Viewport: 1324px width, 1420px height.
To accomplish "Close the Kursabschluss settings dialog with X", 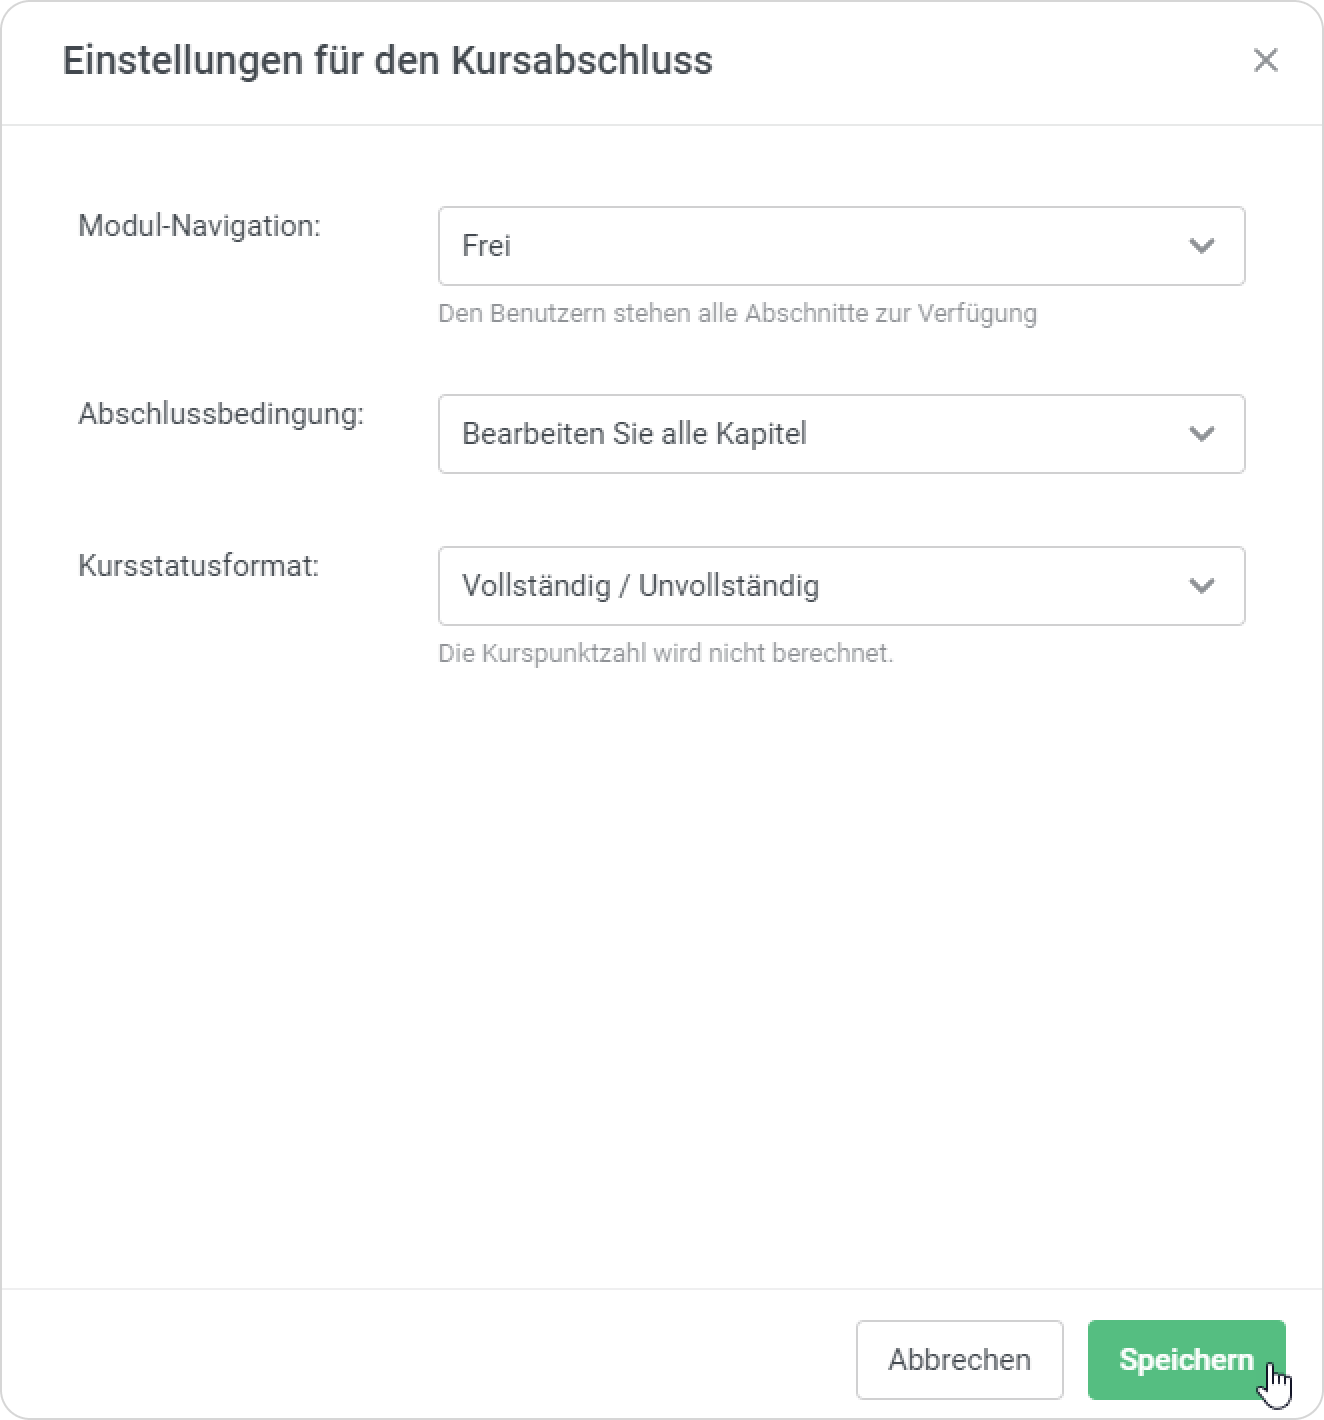I will tap(1265, 61).
